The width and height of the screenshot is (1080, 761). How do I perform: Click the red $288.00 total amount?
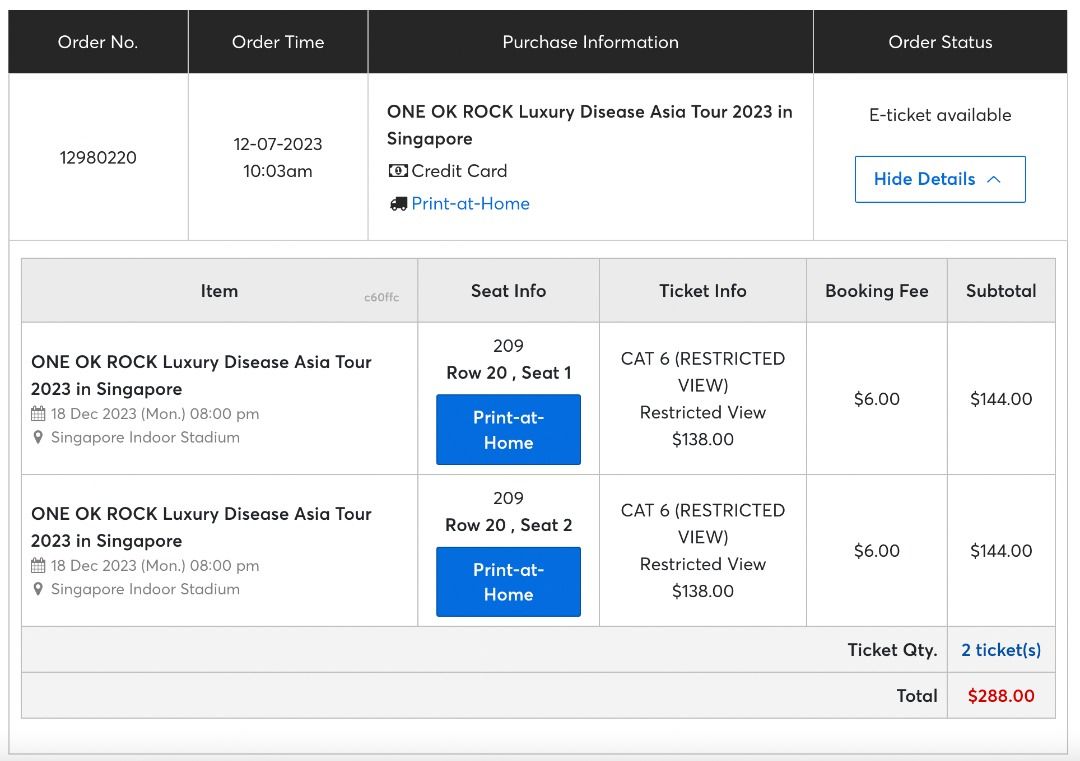pyautogui.click(x=1000, y=696)
